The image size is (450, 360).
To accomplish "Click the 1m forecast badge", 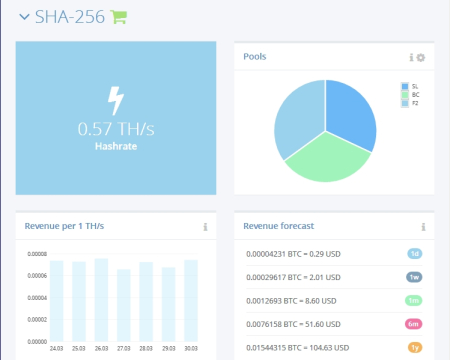I will [414, 301].
